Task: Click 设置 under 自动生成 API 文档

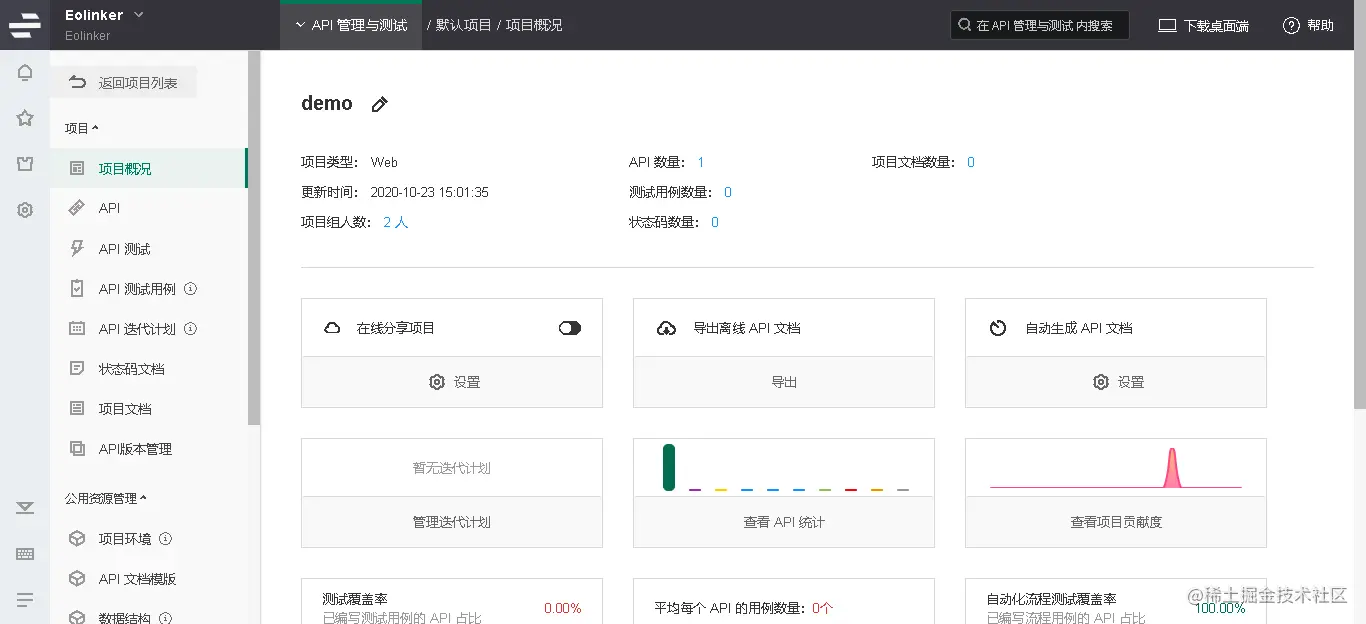Action: [1116, 382]
